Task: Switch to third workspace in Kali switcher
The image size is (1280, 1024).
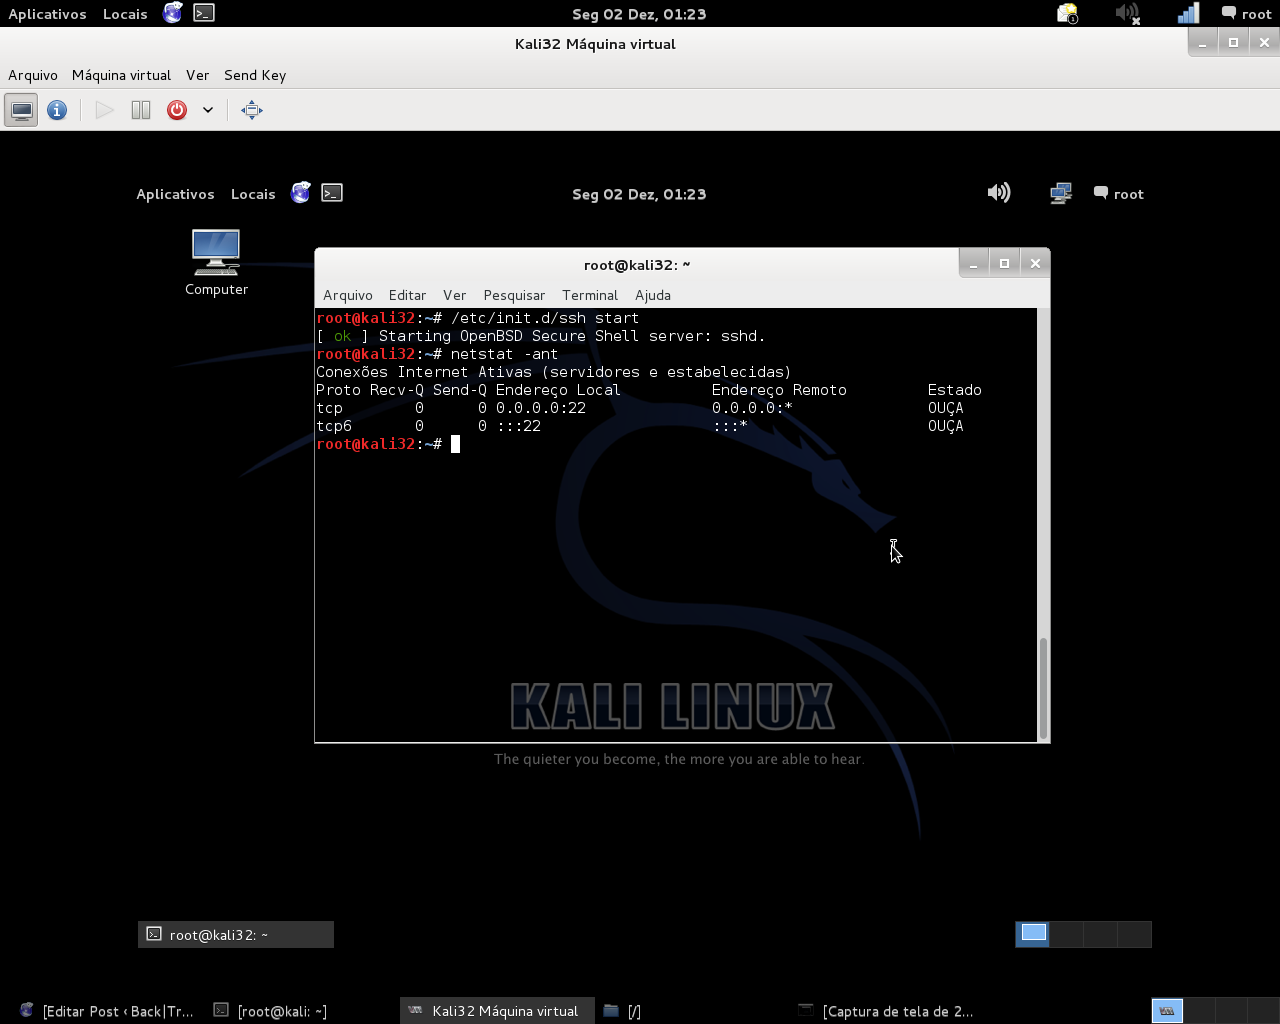Action: (1101, 934)
